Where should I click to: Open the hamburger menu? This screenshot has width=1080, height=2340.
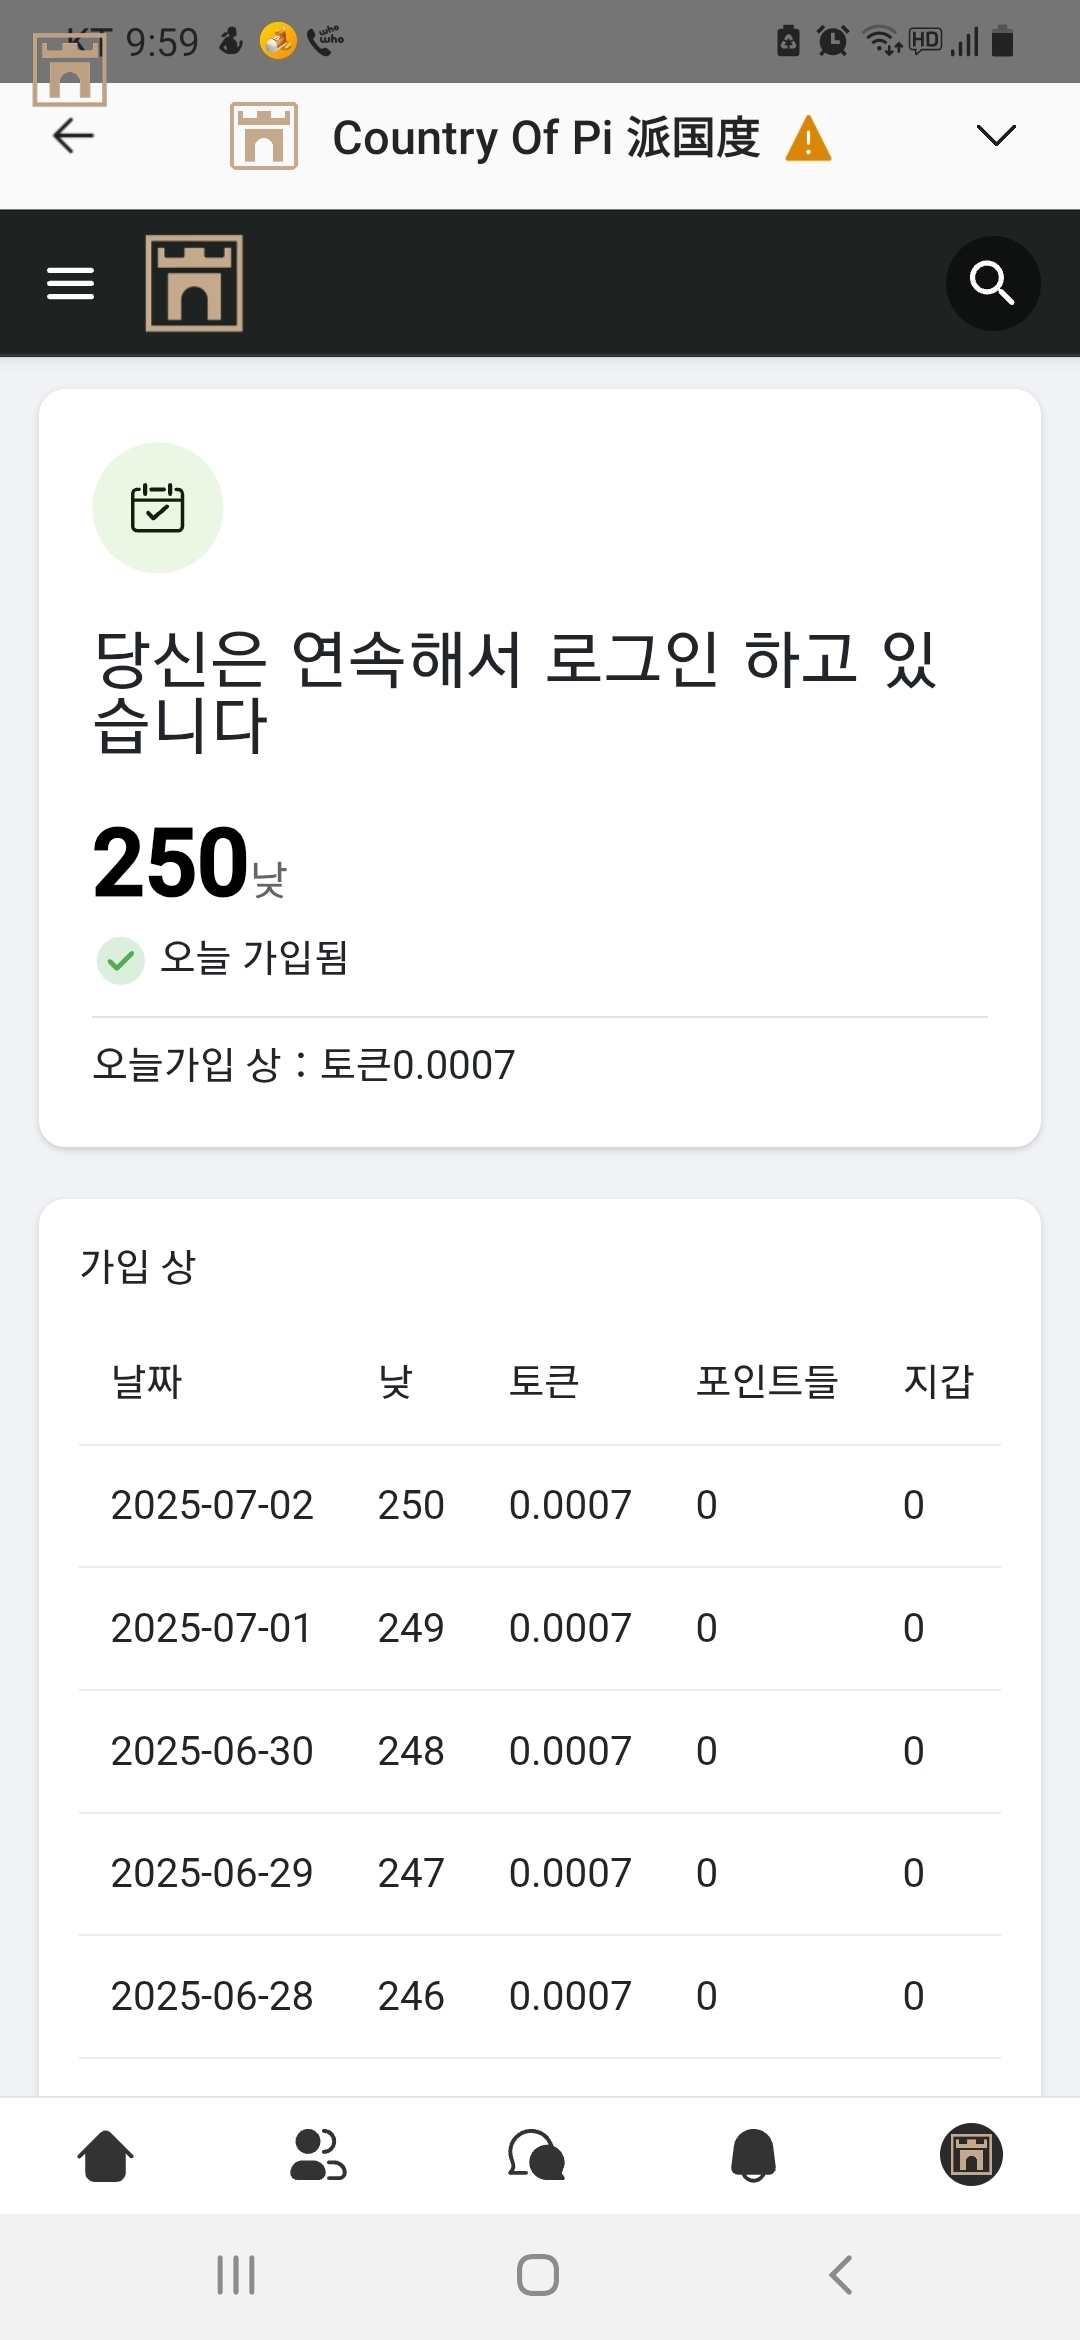pyautogui.click(x=71, y=283)
